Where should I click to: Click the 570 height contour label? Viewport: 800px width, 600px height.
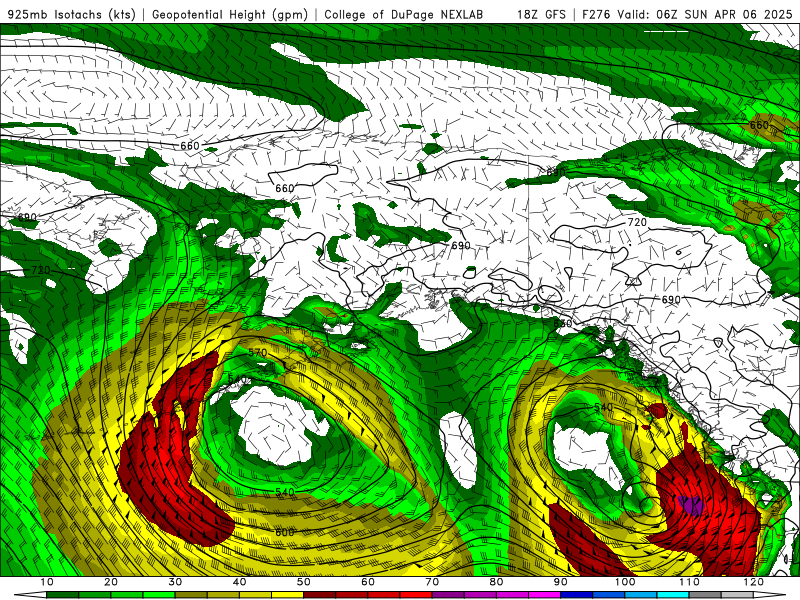coord(258,353)
